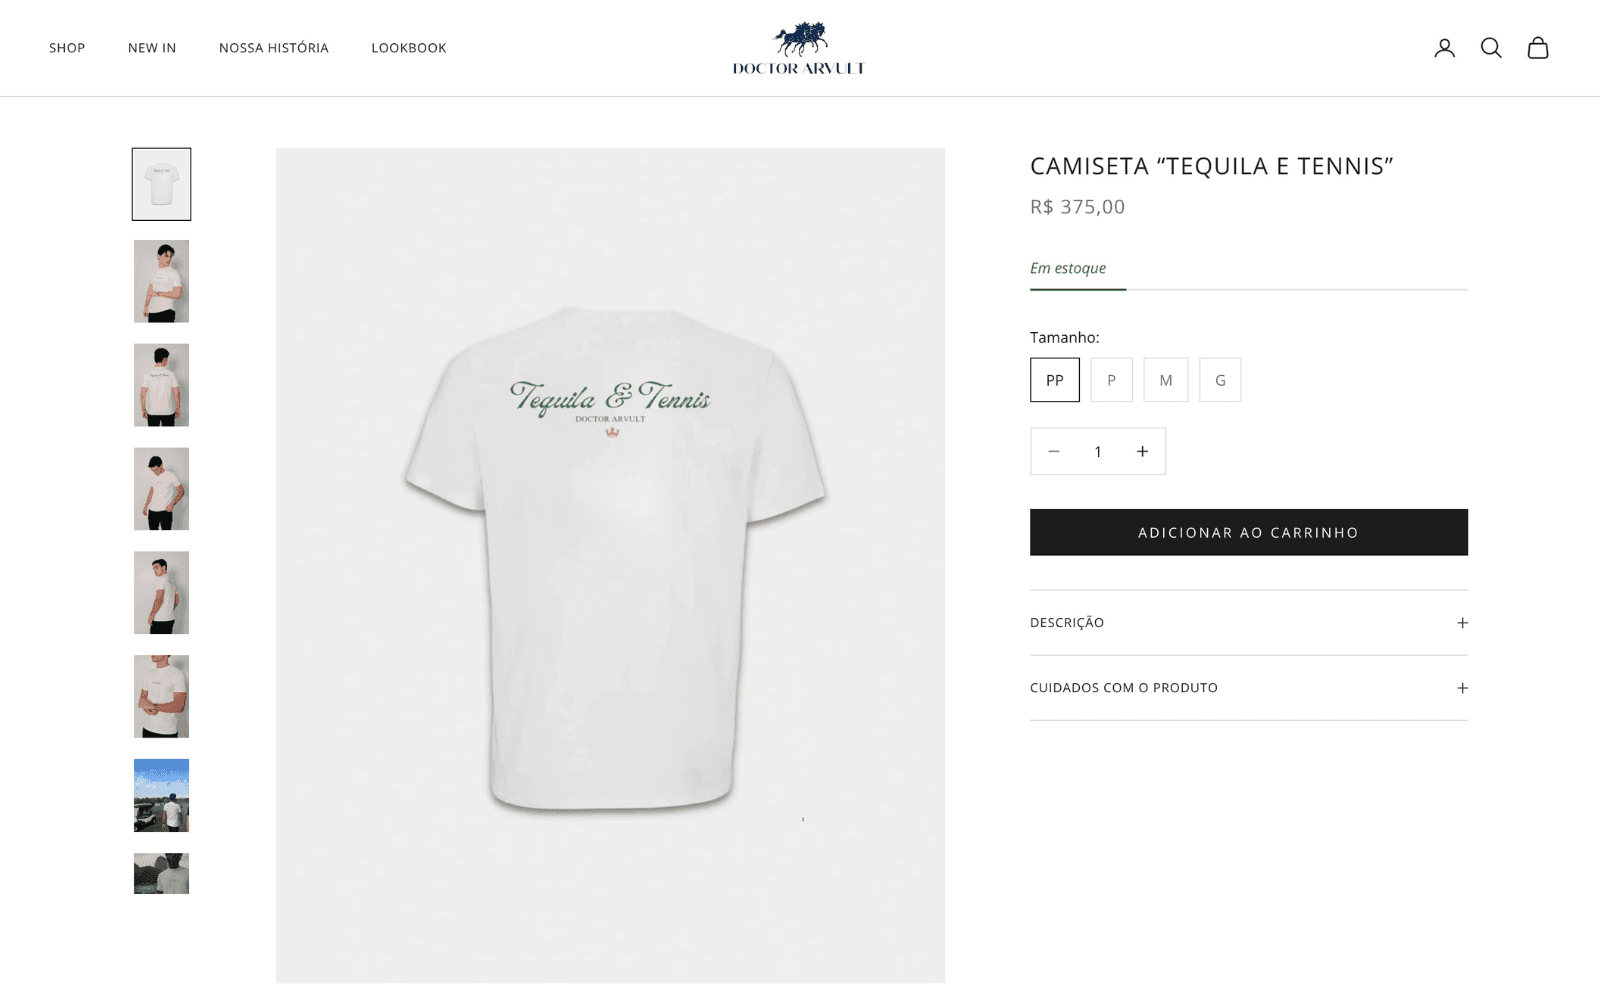Click the quantity number input field
1600x1000 pixels.
coord(1098,451)
